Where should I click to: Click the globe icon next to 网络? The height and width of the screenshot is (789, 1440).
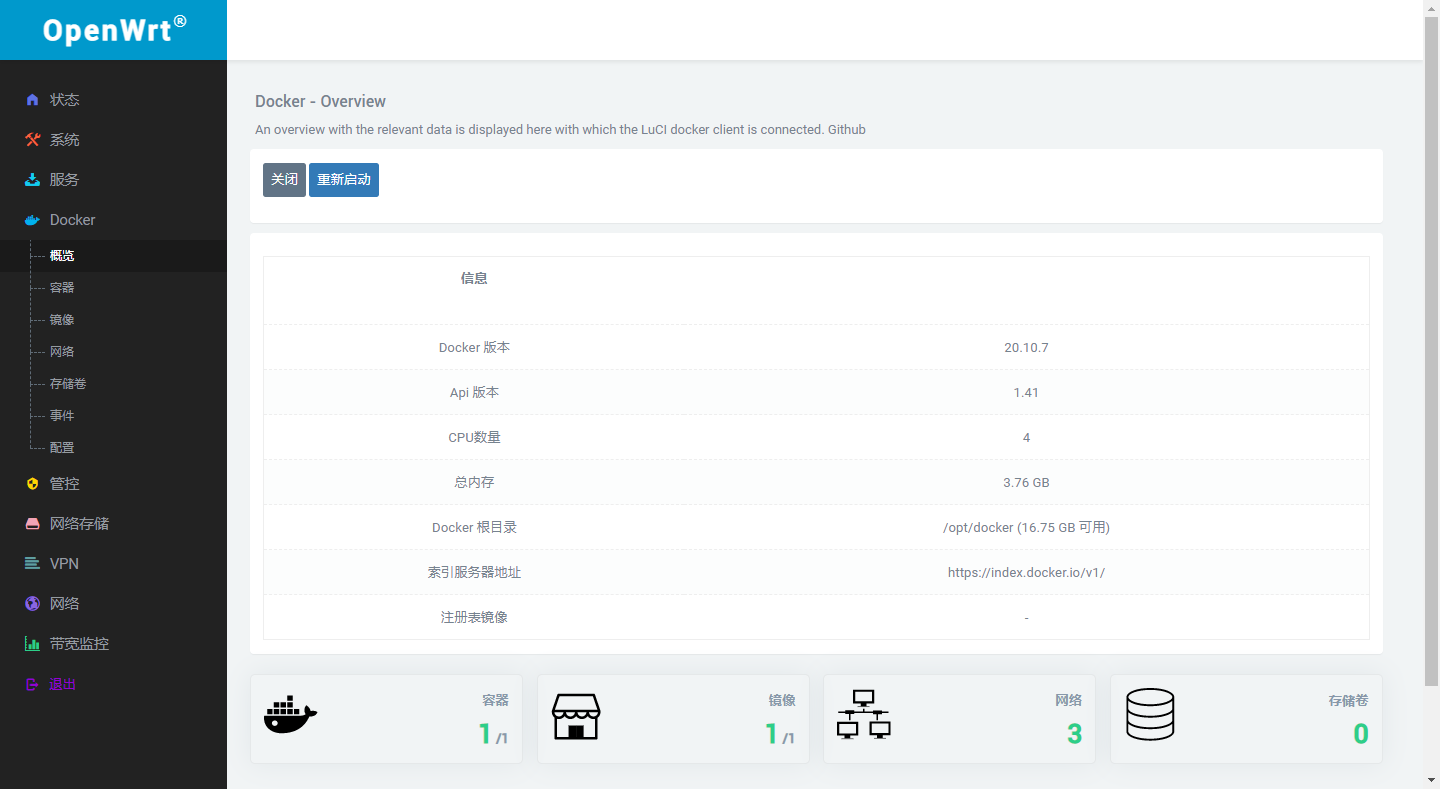point(31,603)
